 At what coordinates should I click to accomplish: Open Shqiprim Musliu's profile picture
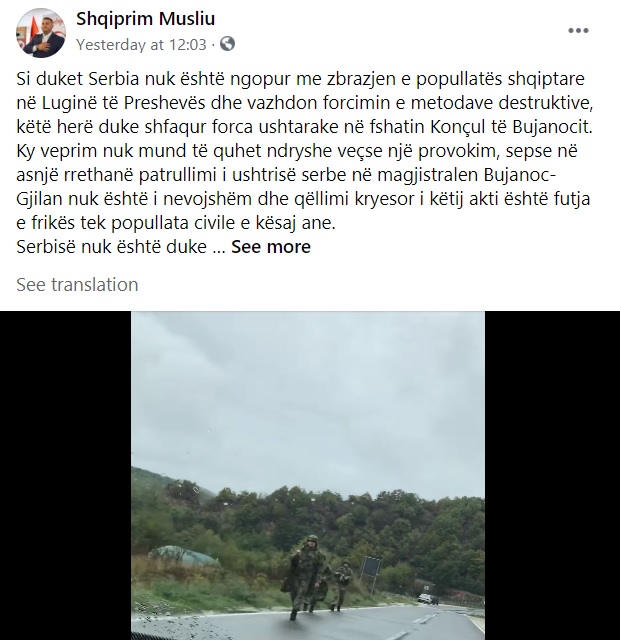(x=41, y=32)
